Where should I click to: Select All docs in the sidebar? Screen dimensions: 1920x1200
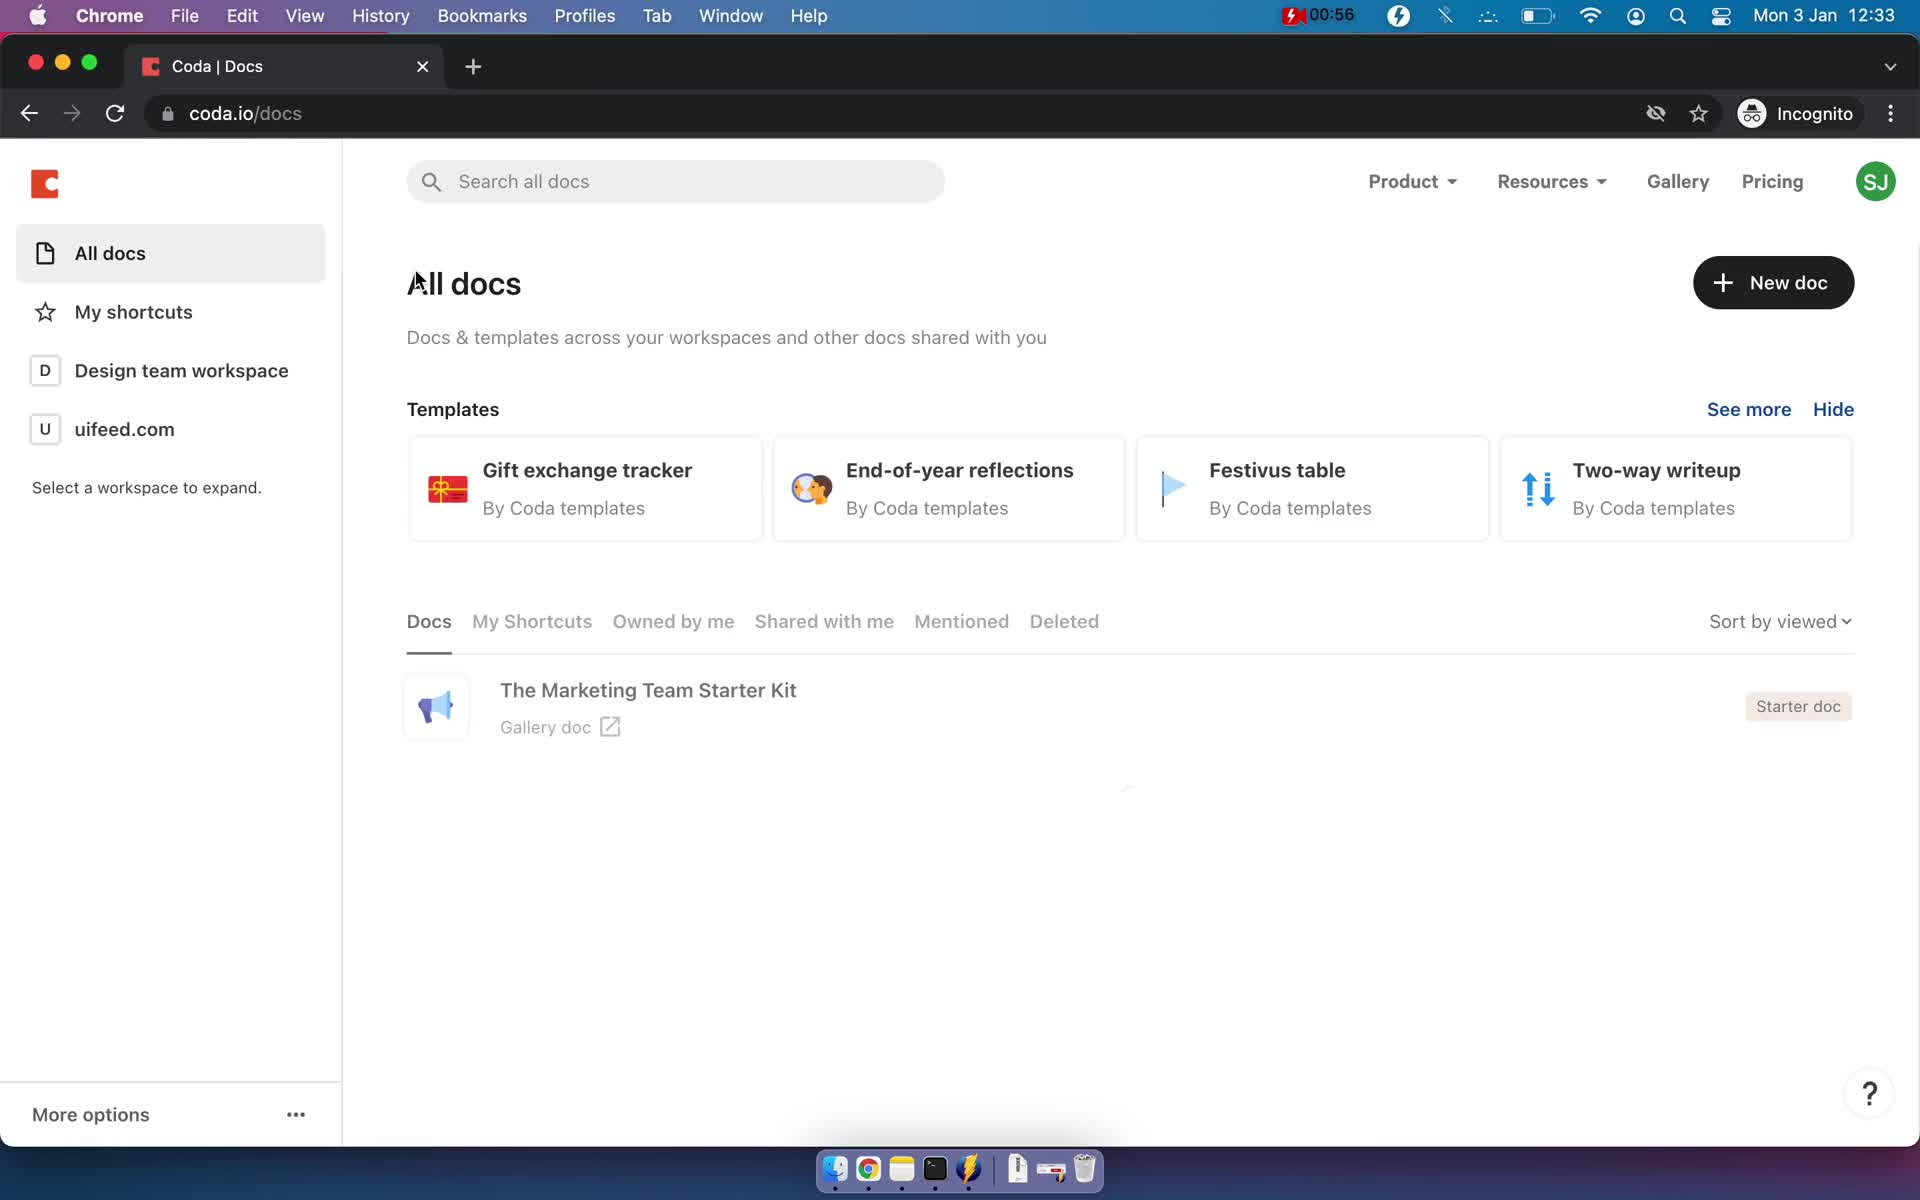pyautogui.click(x=171, y=253)
